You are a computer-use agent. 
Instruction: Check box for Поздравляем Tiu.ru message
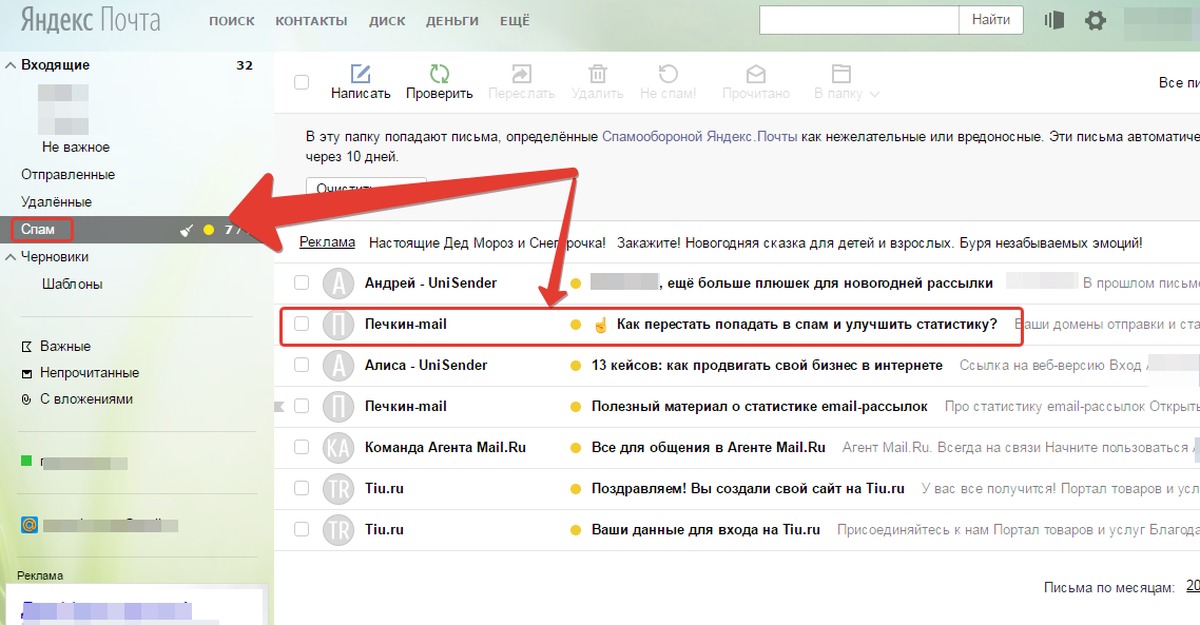tap(301, 488)
